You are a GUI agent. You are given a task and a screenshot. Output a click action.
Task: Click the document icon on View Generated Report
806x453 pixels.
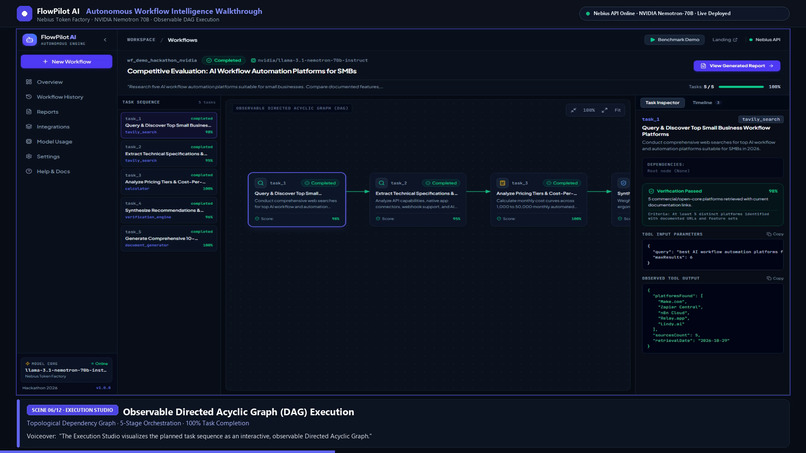[x=703, y=66]
